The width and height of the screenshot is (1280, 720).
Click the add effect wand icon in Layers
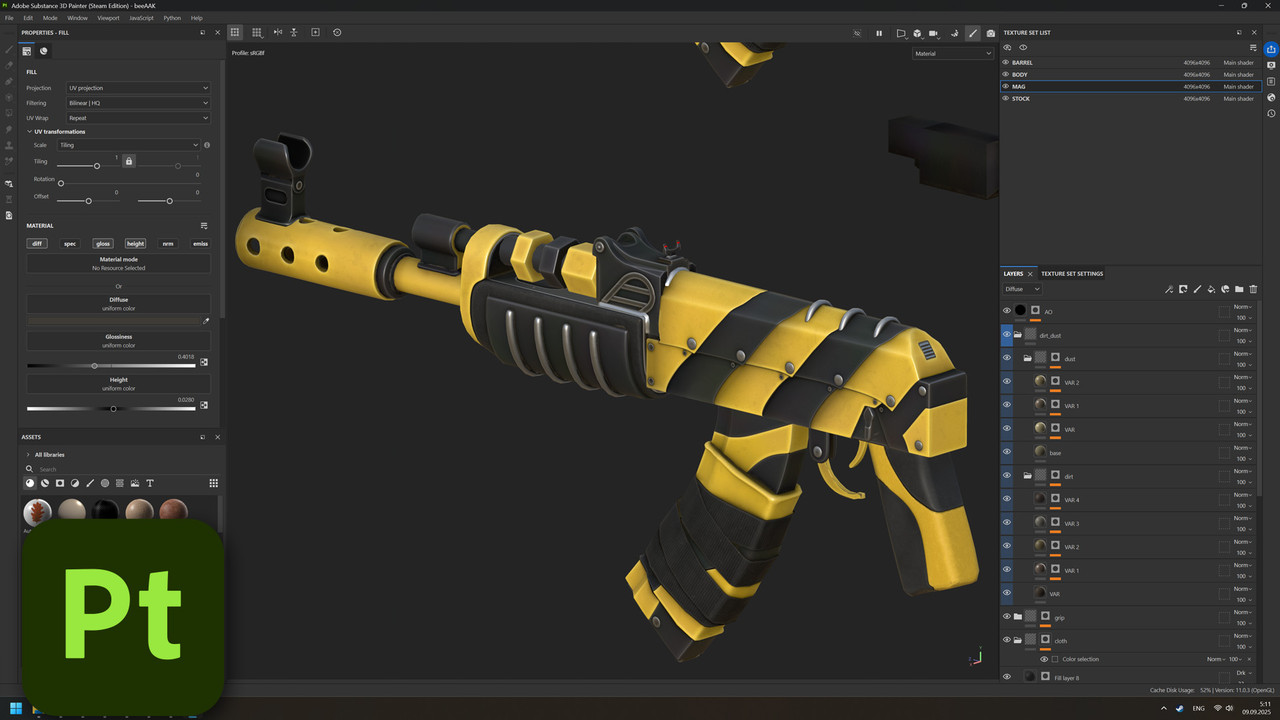pyautogui.click(x=1168, y=289)
